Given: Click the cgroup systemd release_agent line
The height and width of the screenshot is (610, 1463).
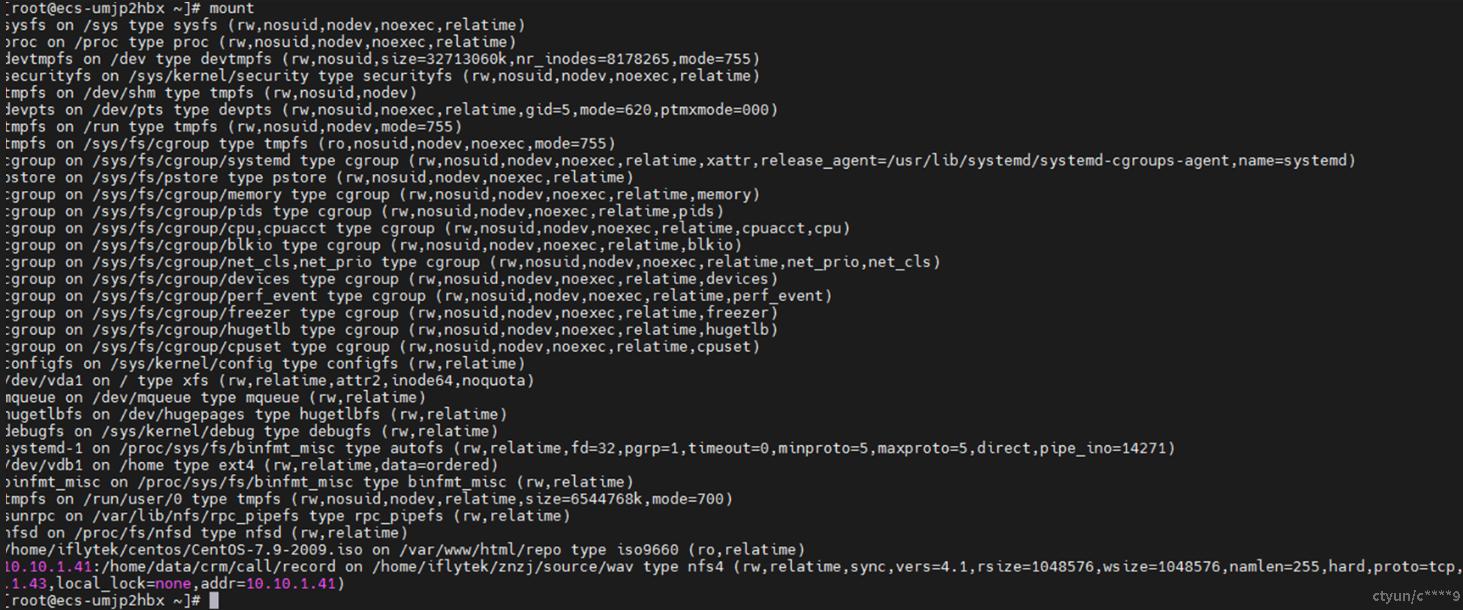Looking at the screenshot, I should pos(680,161).
